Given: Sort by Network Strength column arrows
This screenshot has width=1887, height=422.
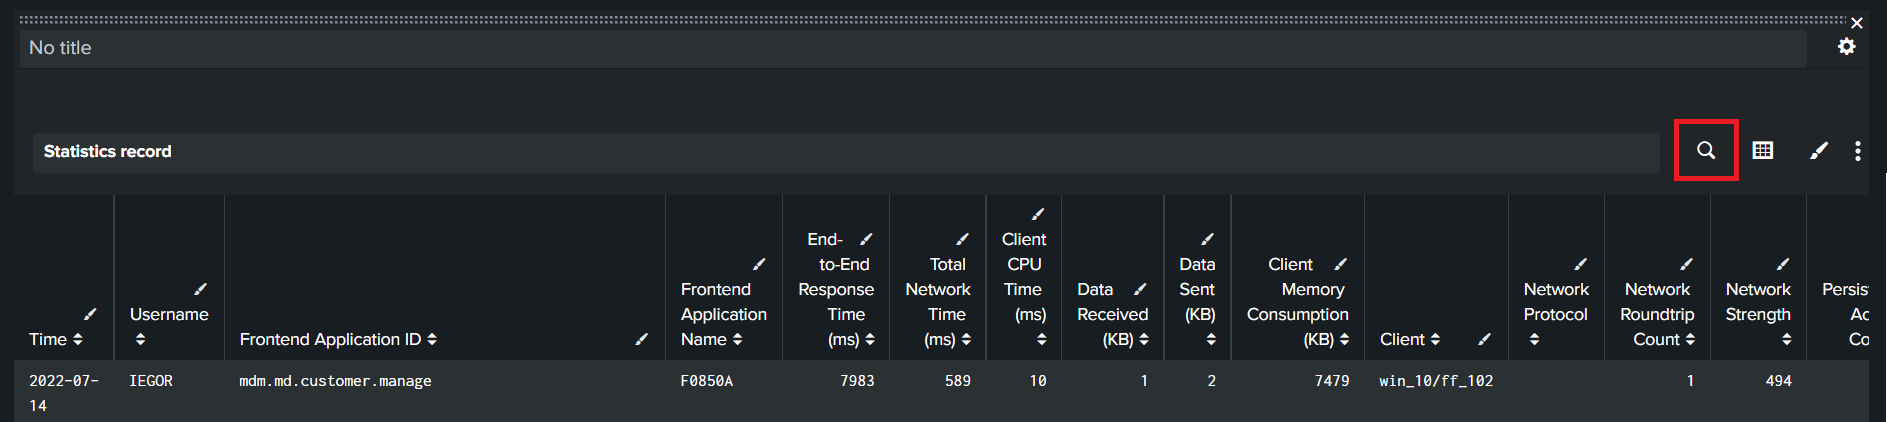Looking at the screenshot, I should 1787,340.
